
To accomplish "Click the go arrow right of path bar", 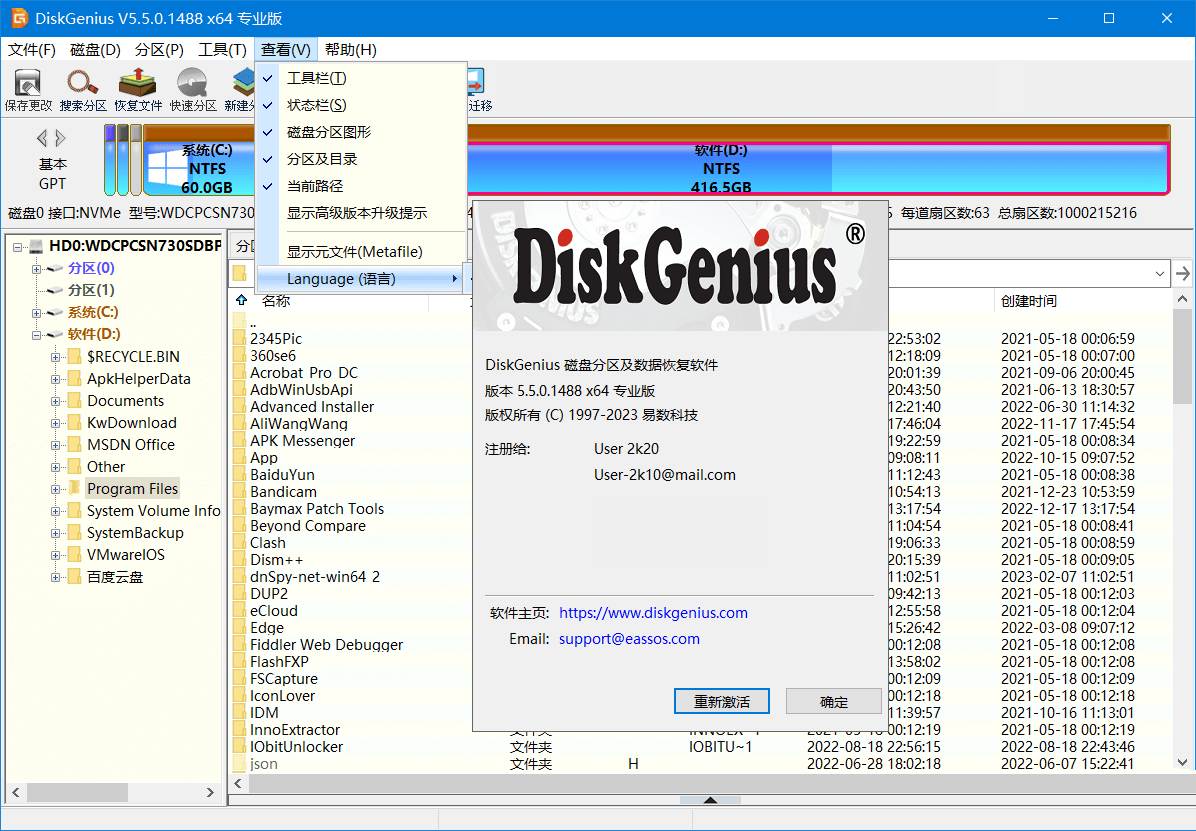I will coord(1183,273).
